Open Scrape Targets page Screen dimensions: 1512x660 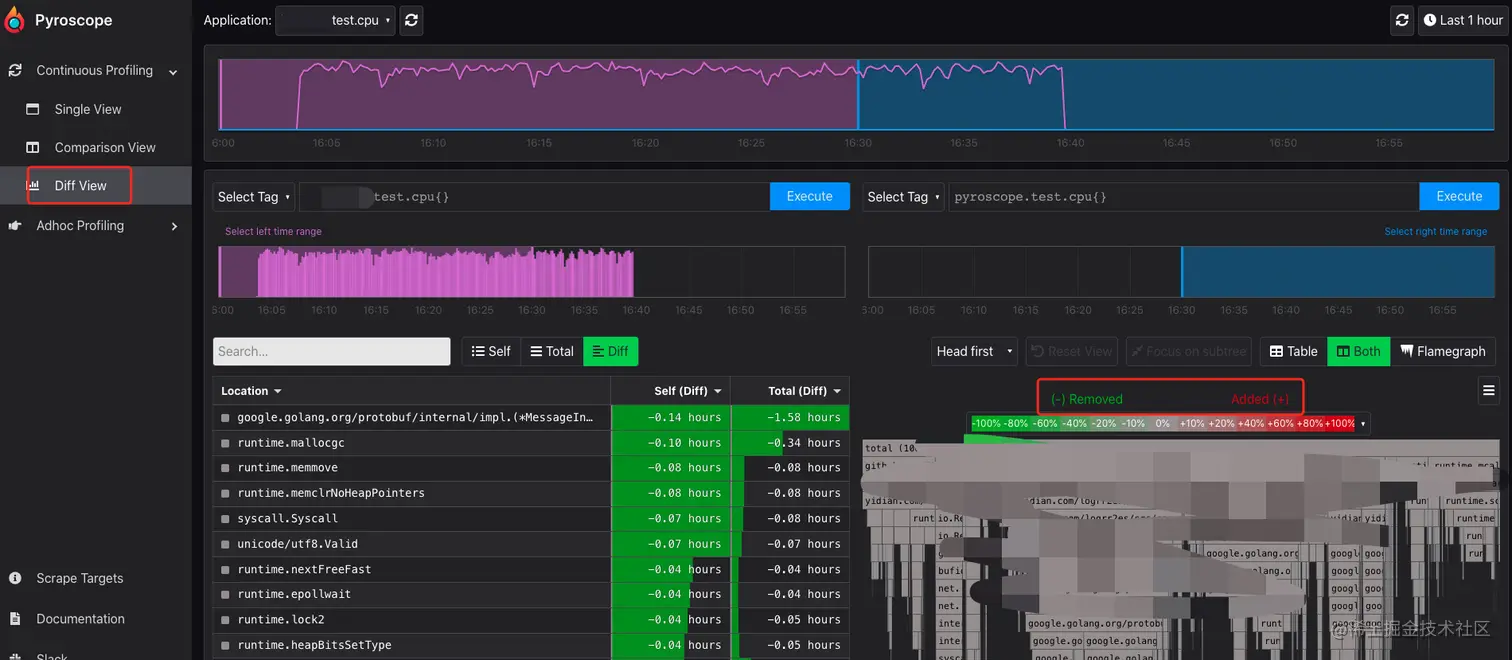click(x=80, y=578)
